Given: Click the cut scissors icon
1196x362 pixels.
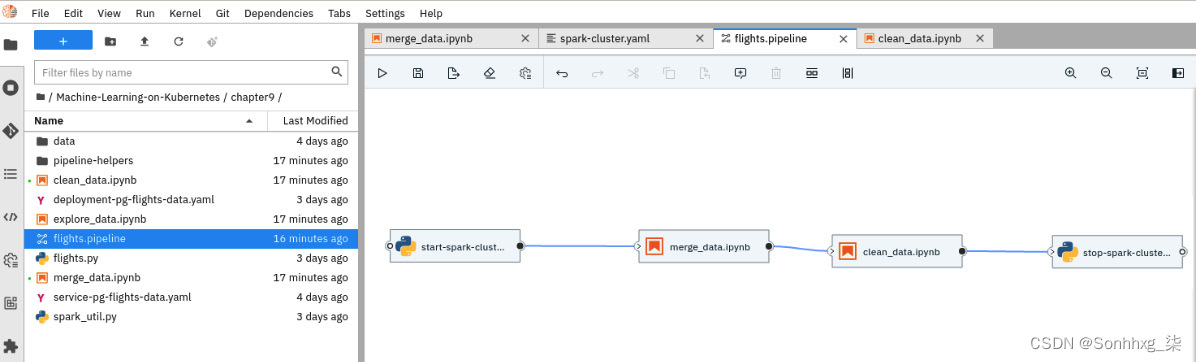Looking at the screenshot, I should [x=633, y=73].
